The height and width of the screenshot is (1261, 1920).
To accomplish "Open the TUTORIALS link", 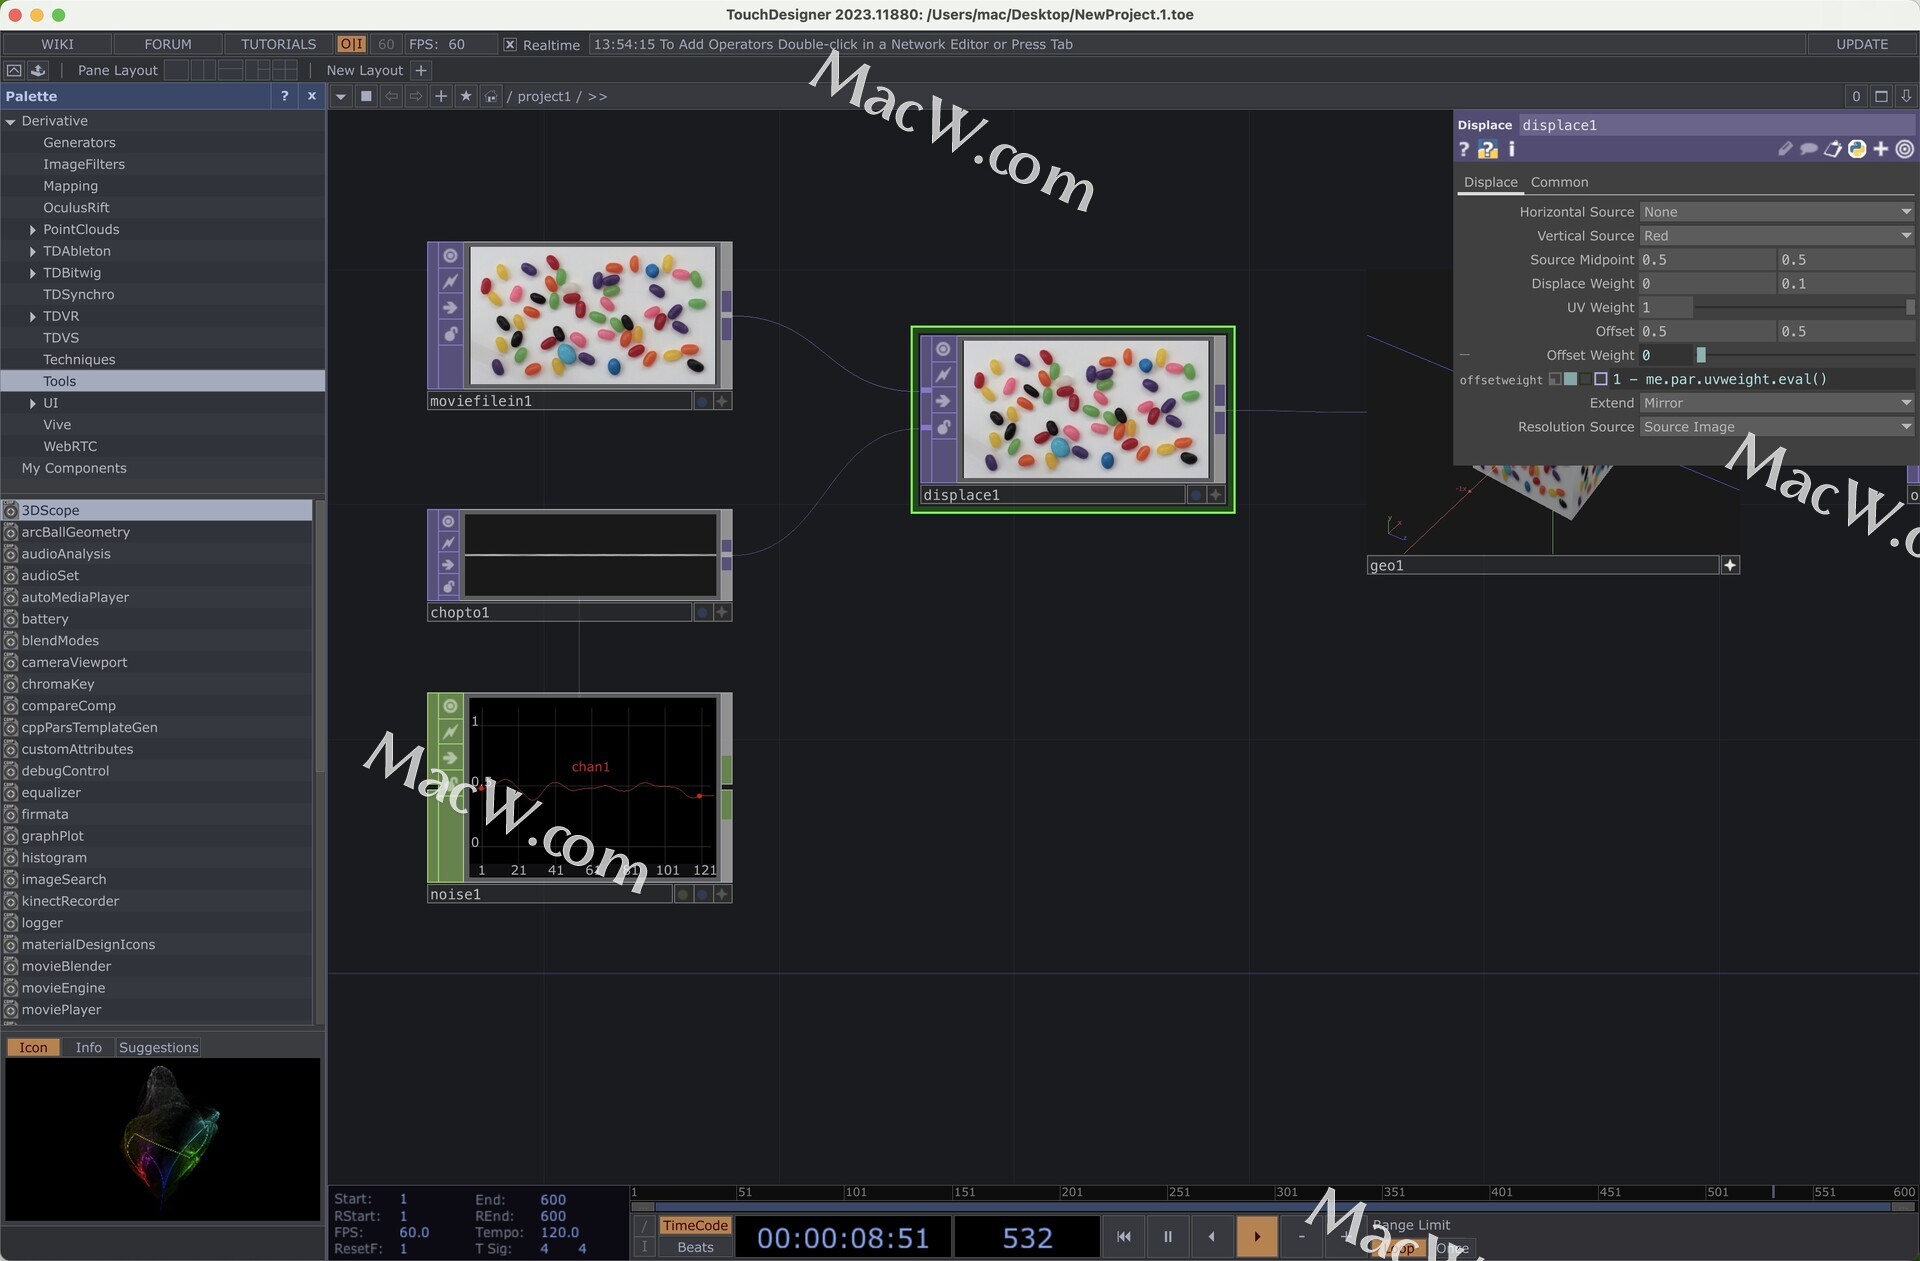I will coord(278,44).
